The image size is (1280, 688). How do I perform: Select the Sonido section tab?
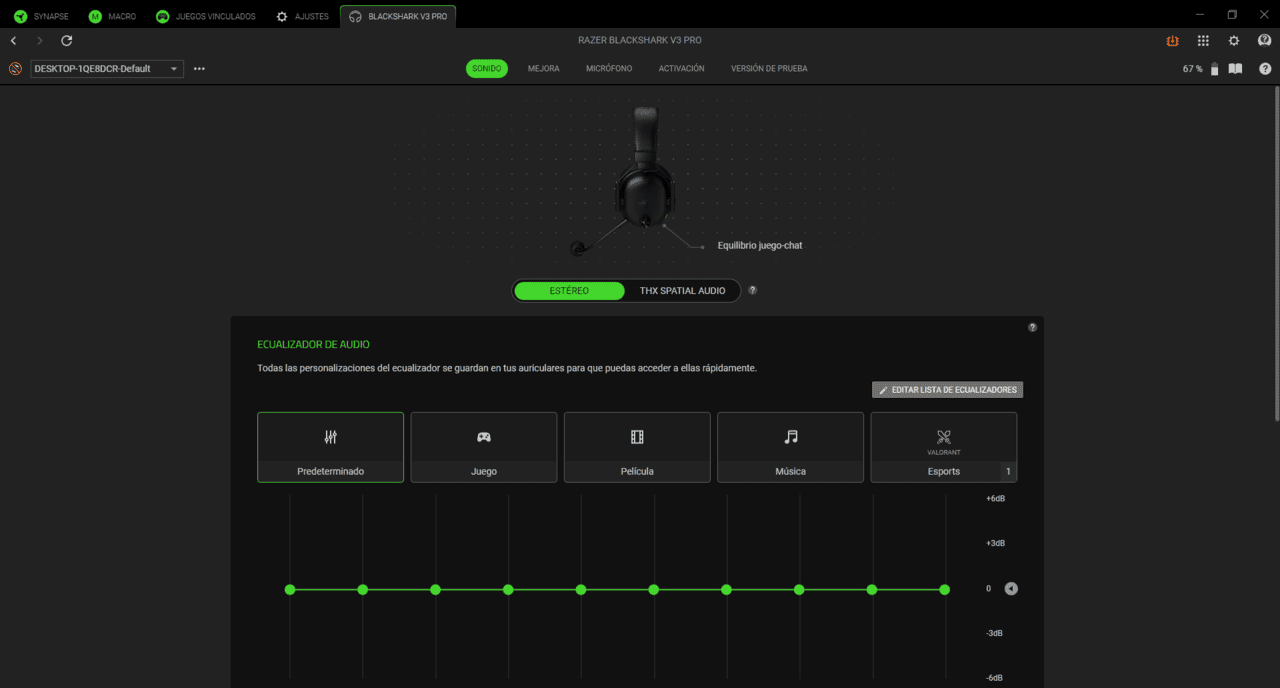[x=486, y=69]
